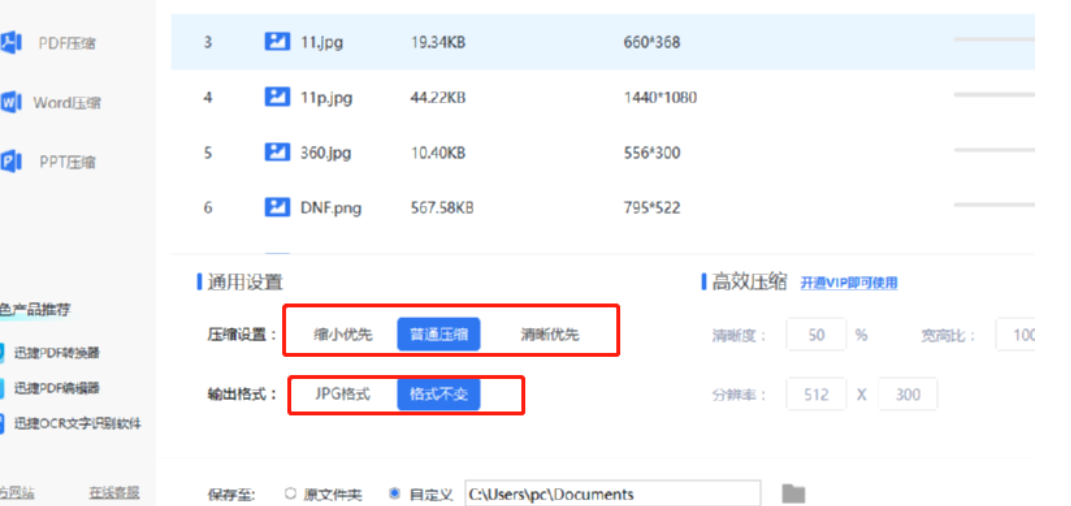Click file size 10.40KB

click(x=438, y=152)
